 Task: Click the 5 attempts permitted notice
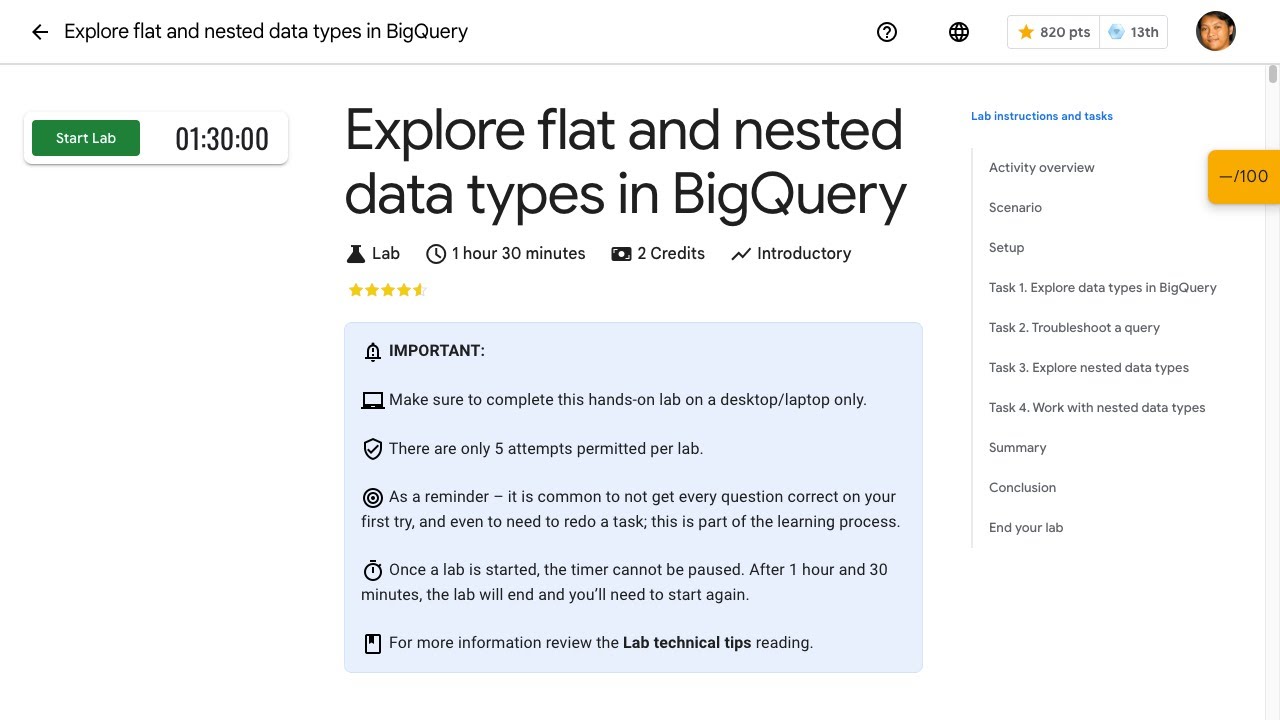[x=546, y=449]
